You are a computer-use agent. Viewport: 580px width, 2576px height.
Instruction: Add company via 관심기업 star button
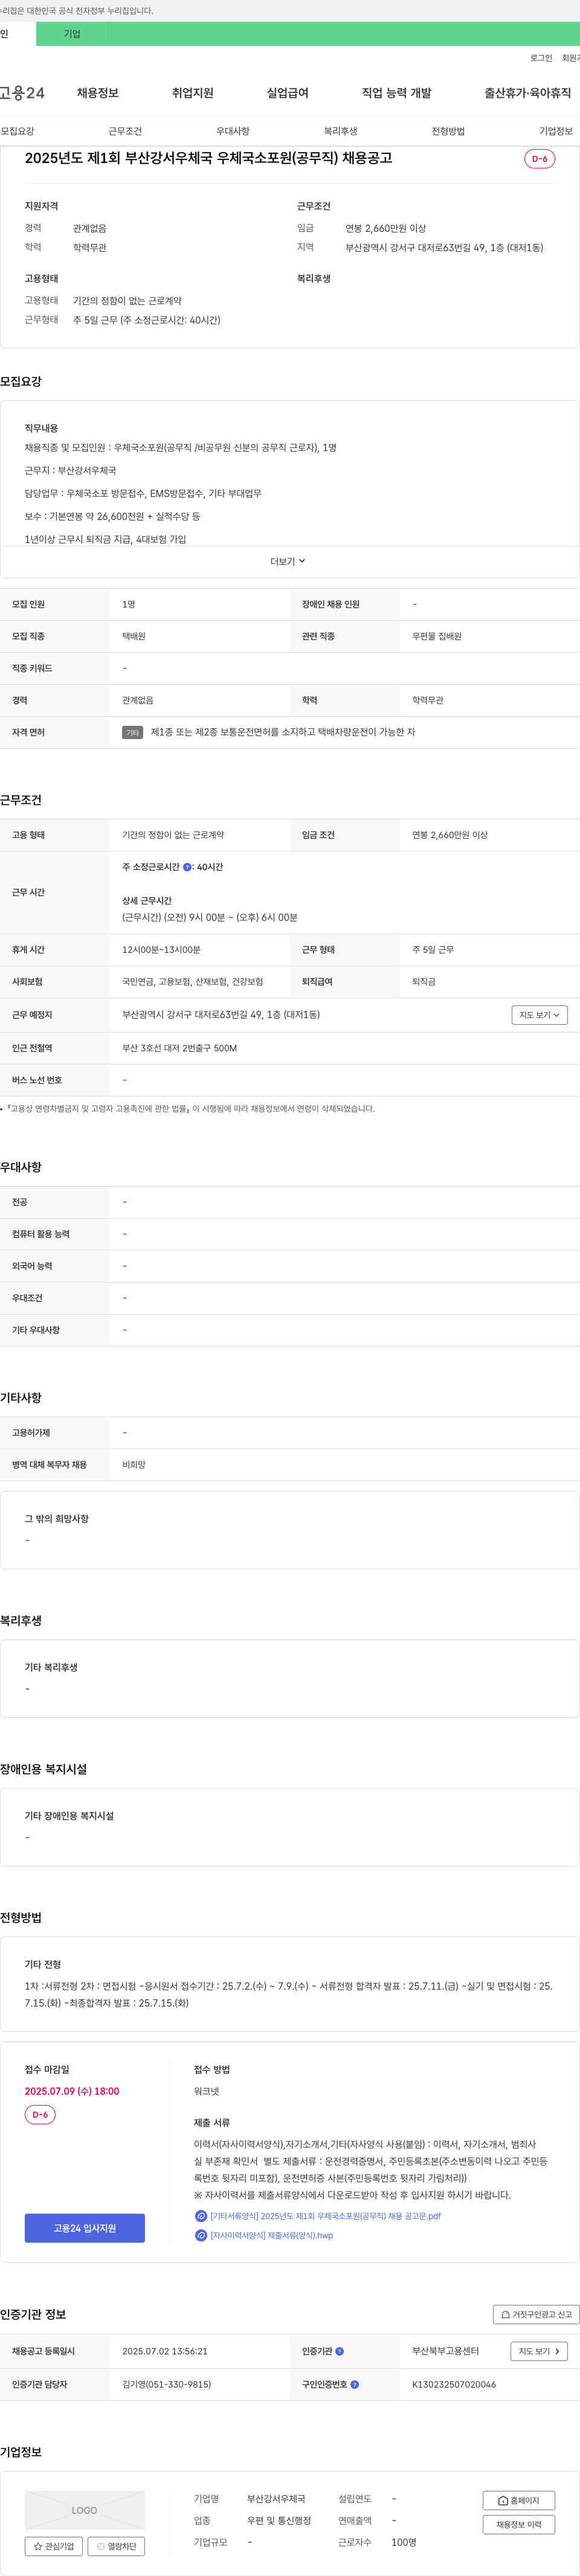pos(54,2546)
